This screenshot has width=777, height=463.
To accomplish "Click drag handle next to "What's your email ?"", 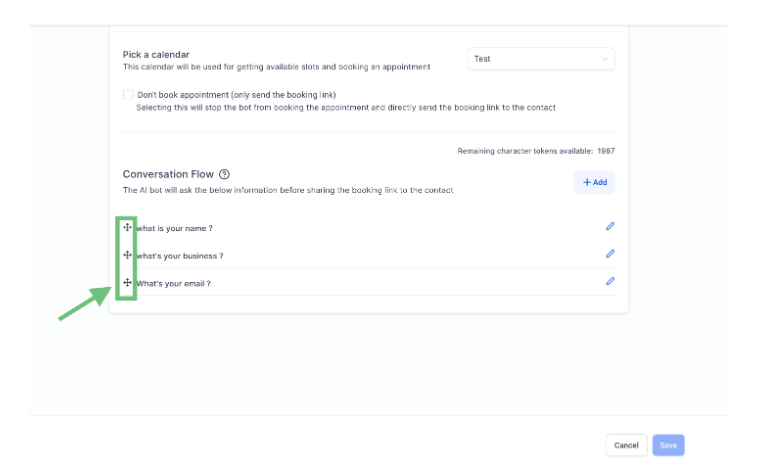I will 127,283.
